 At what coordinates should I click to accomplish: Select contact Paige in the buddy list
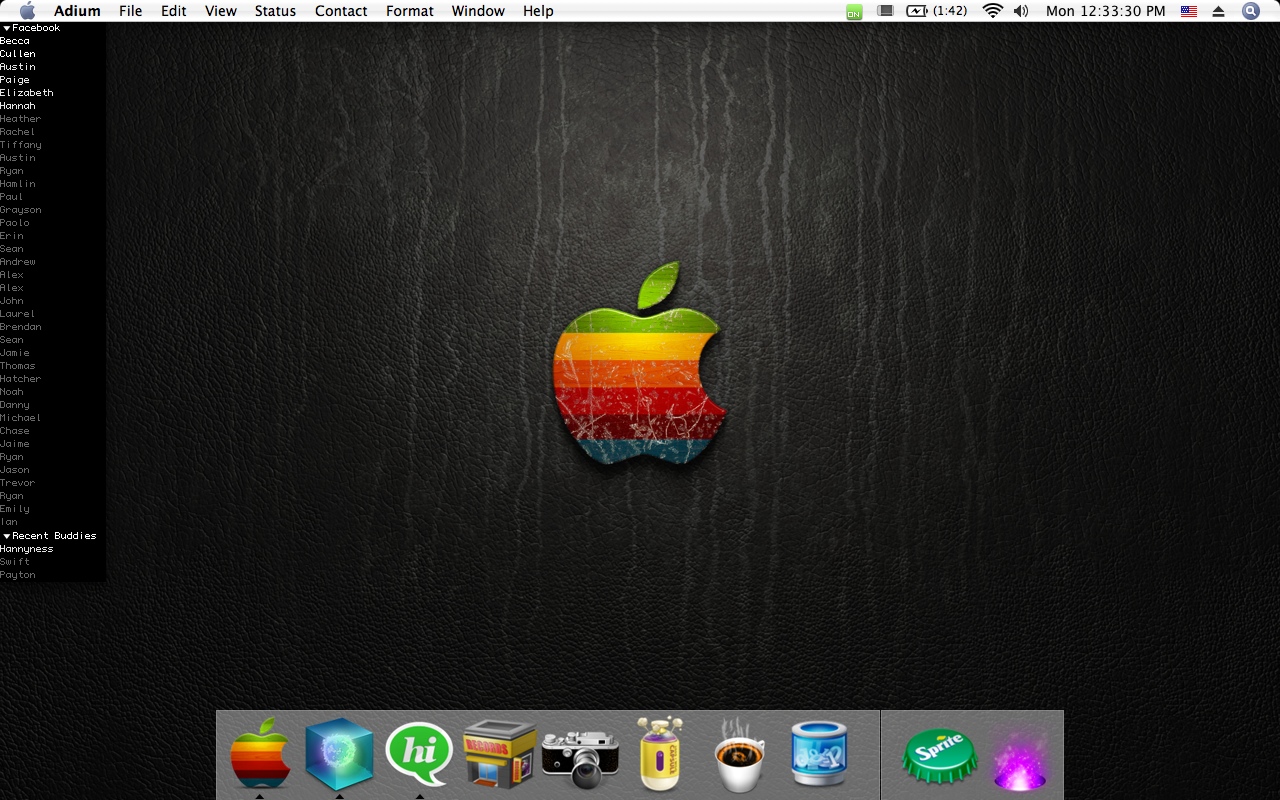pyautogui.click(x=15, y=80)
